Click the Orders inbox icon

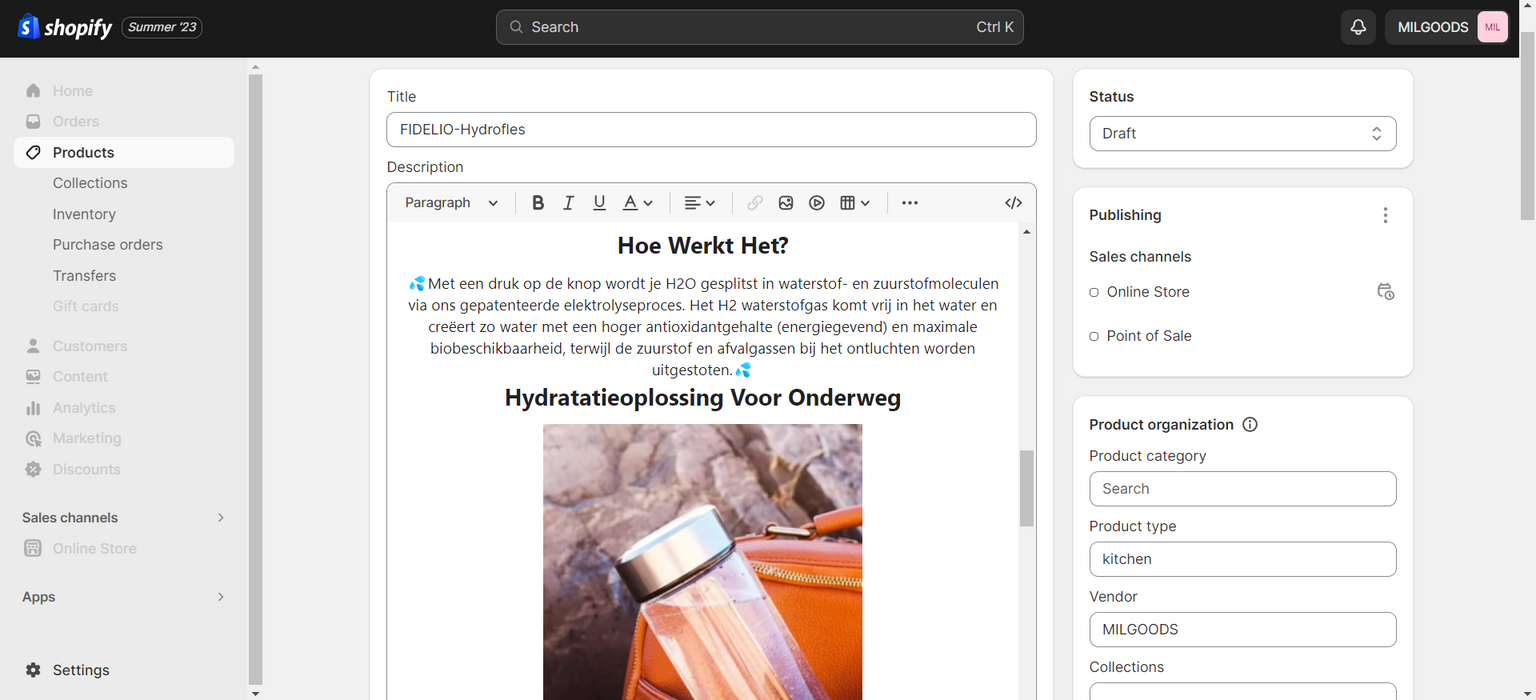coord(33,122)
